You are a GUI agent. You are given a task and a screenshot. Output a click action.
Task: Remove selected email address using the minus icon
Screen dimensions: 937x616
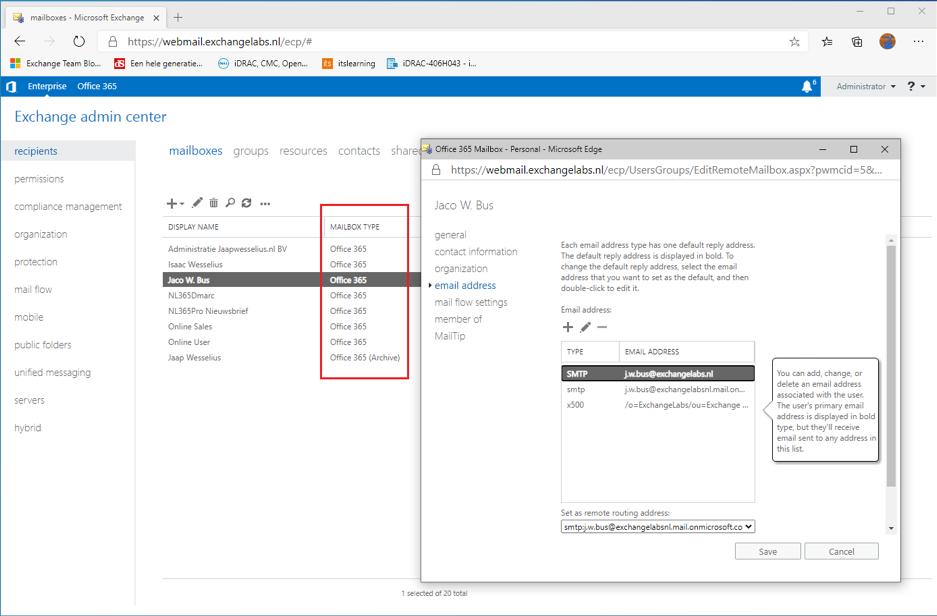(x=601, y=326)
